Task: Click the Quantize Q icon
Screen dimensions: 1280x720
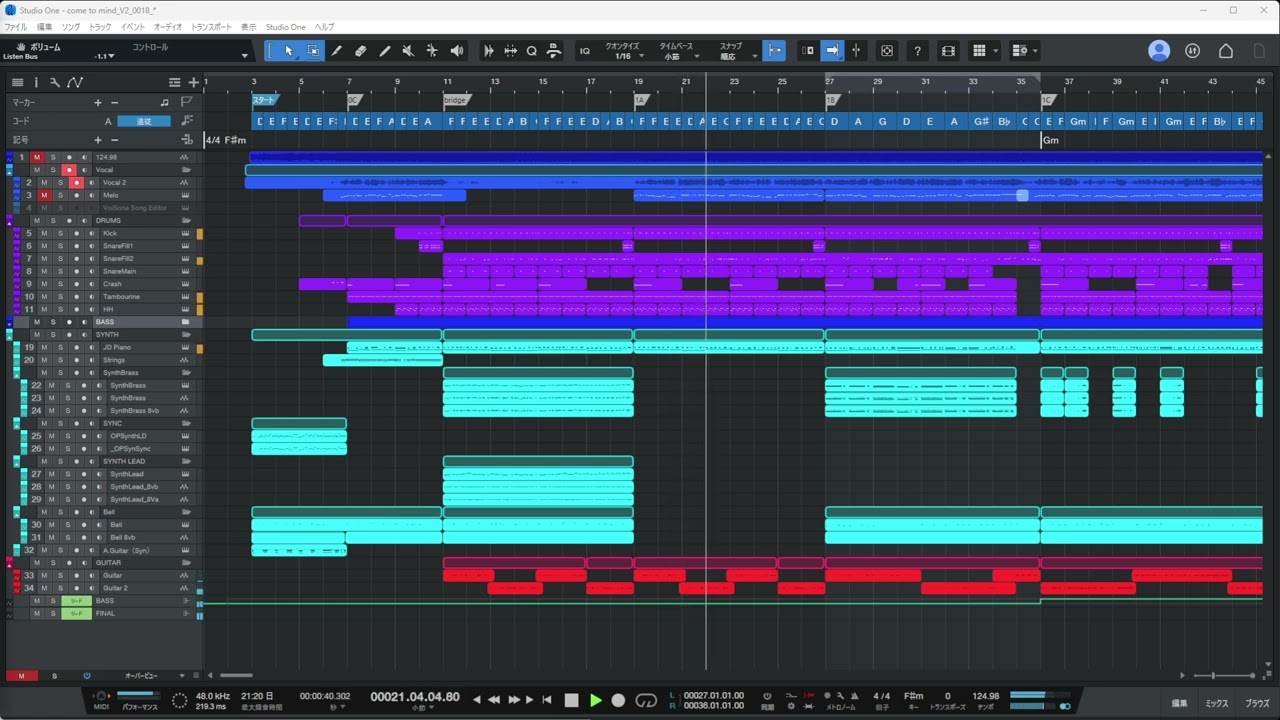Action: (x=532, y=51)
